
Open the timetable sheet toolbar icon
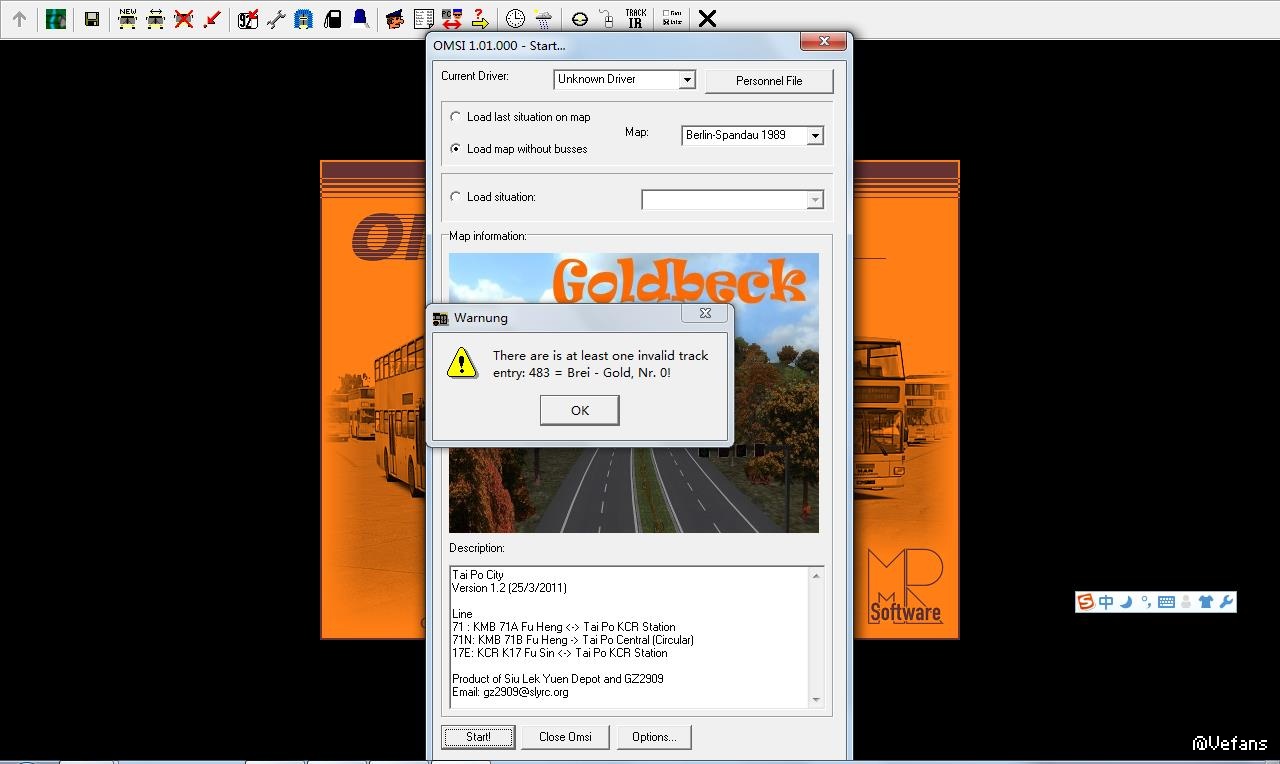click(x=424, y=19)
